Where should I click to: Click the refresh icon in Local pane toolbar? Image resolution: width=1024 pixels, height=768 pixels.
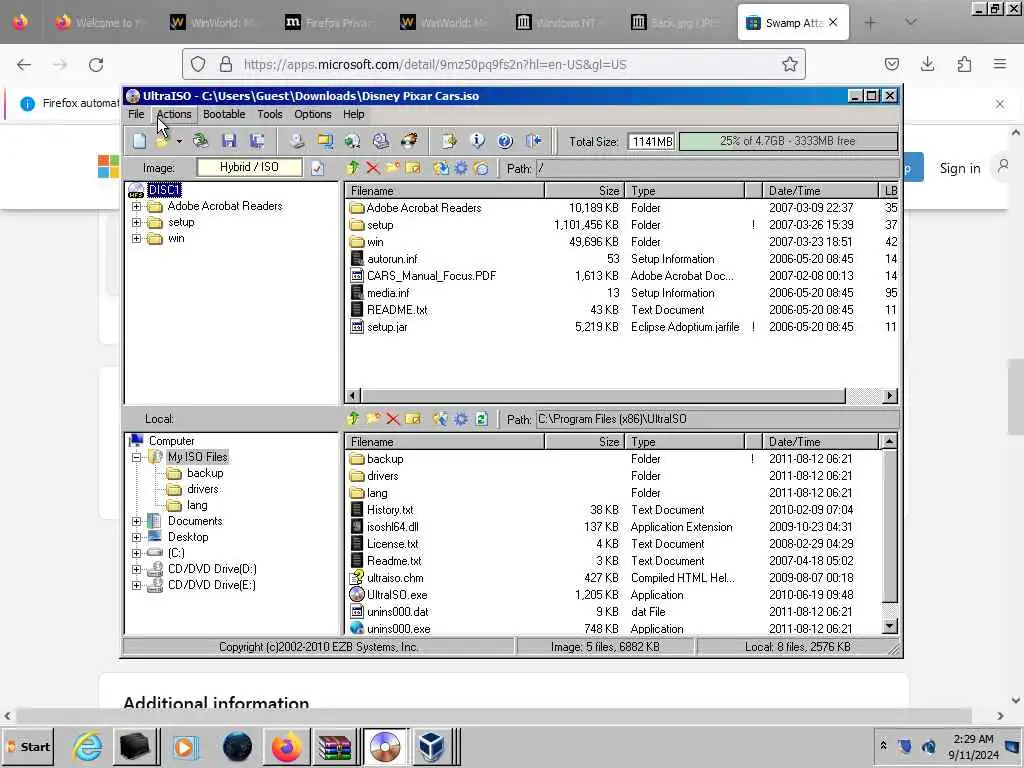(x=481, y=419)
